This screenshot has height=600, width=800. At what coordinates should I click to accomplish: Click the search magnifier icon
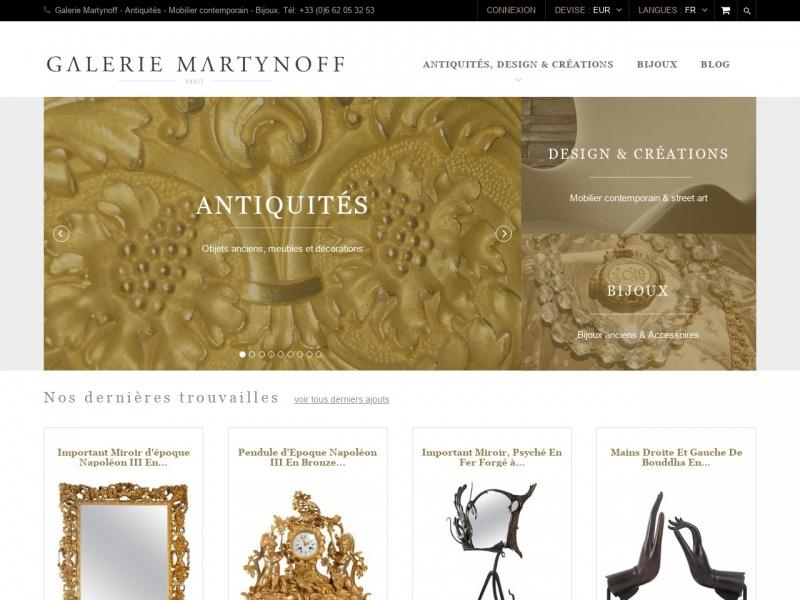(x=747, y=11)
